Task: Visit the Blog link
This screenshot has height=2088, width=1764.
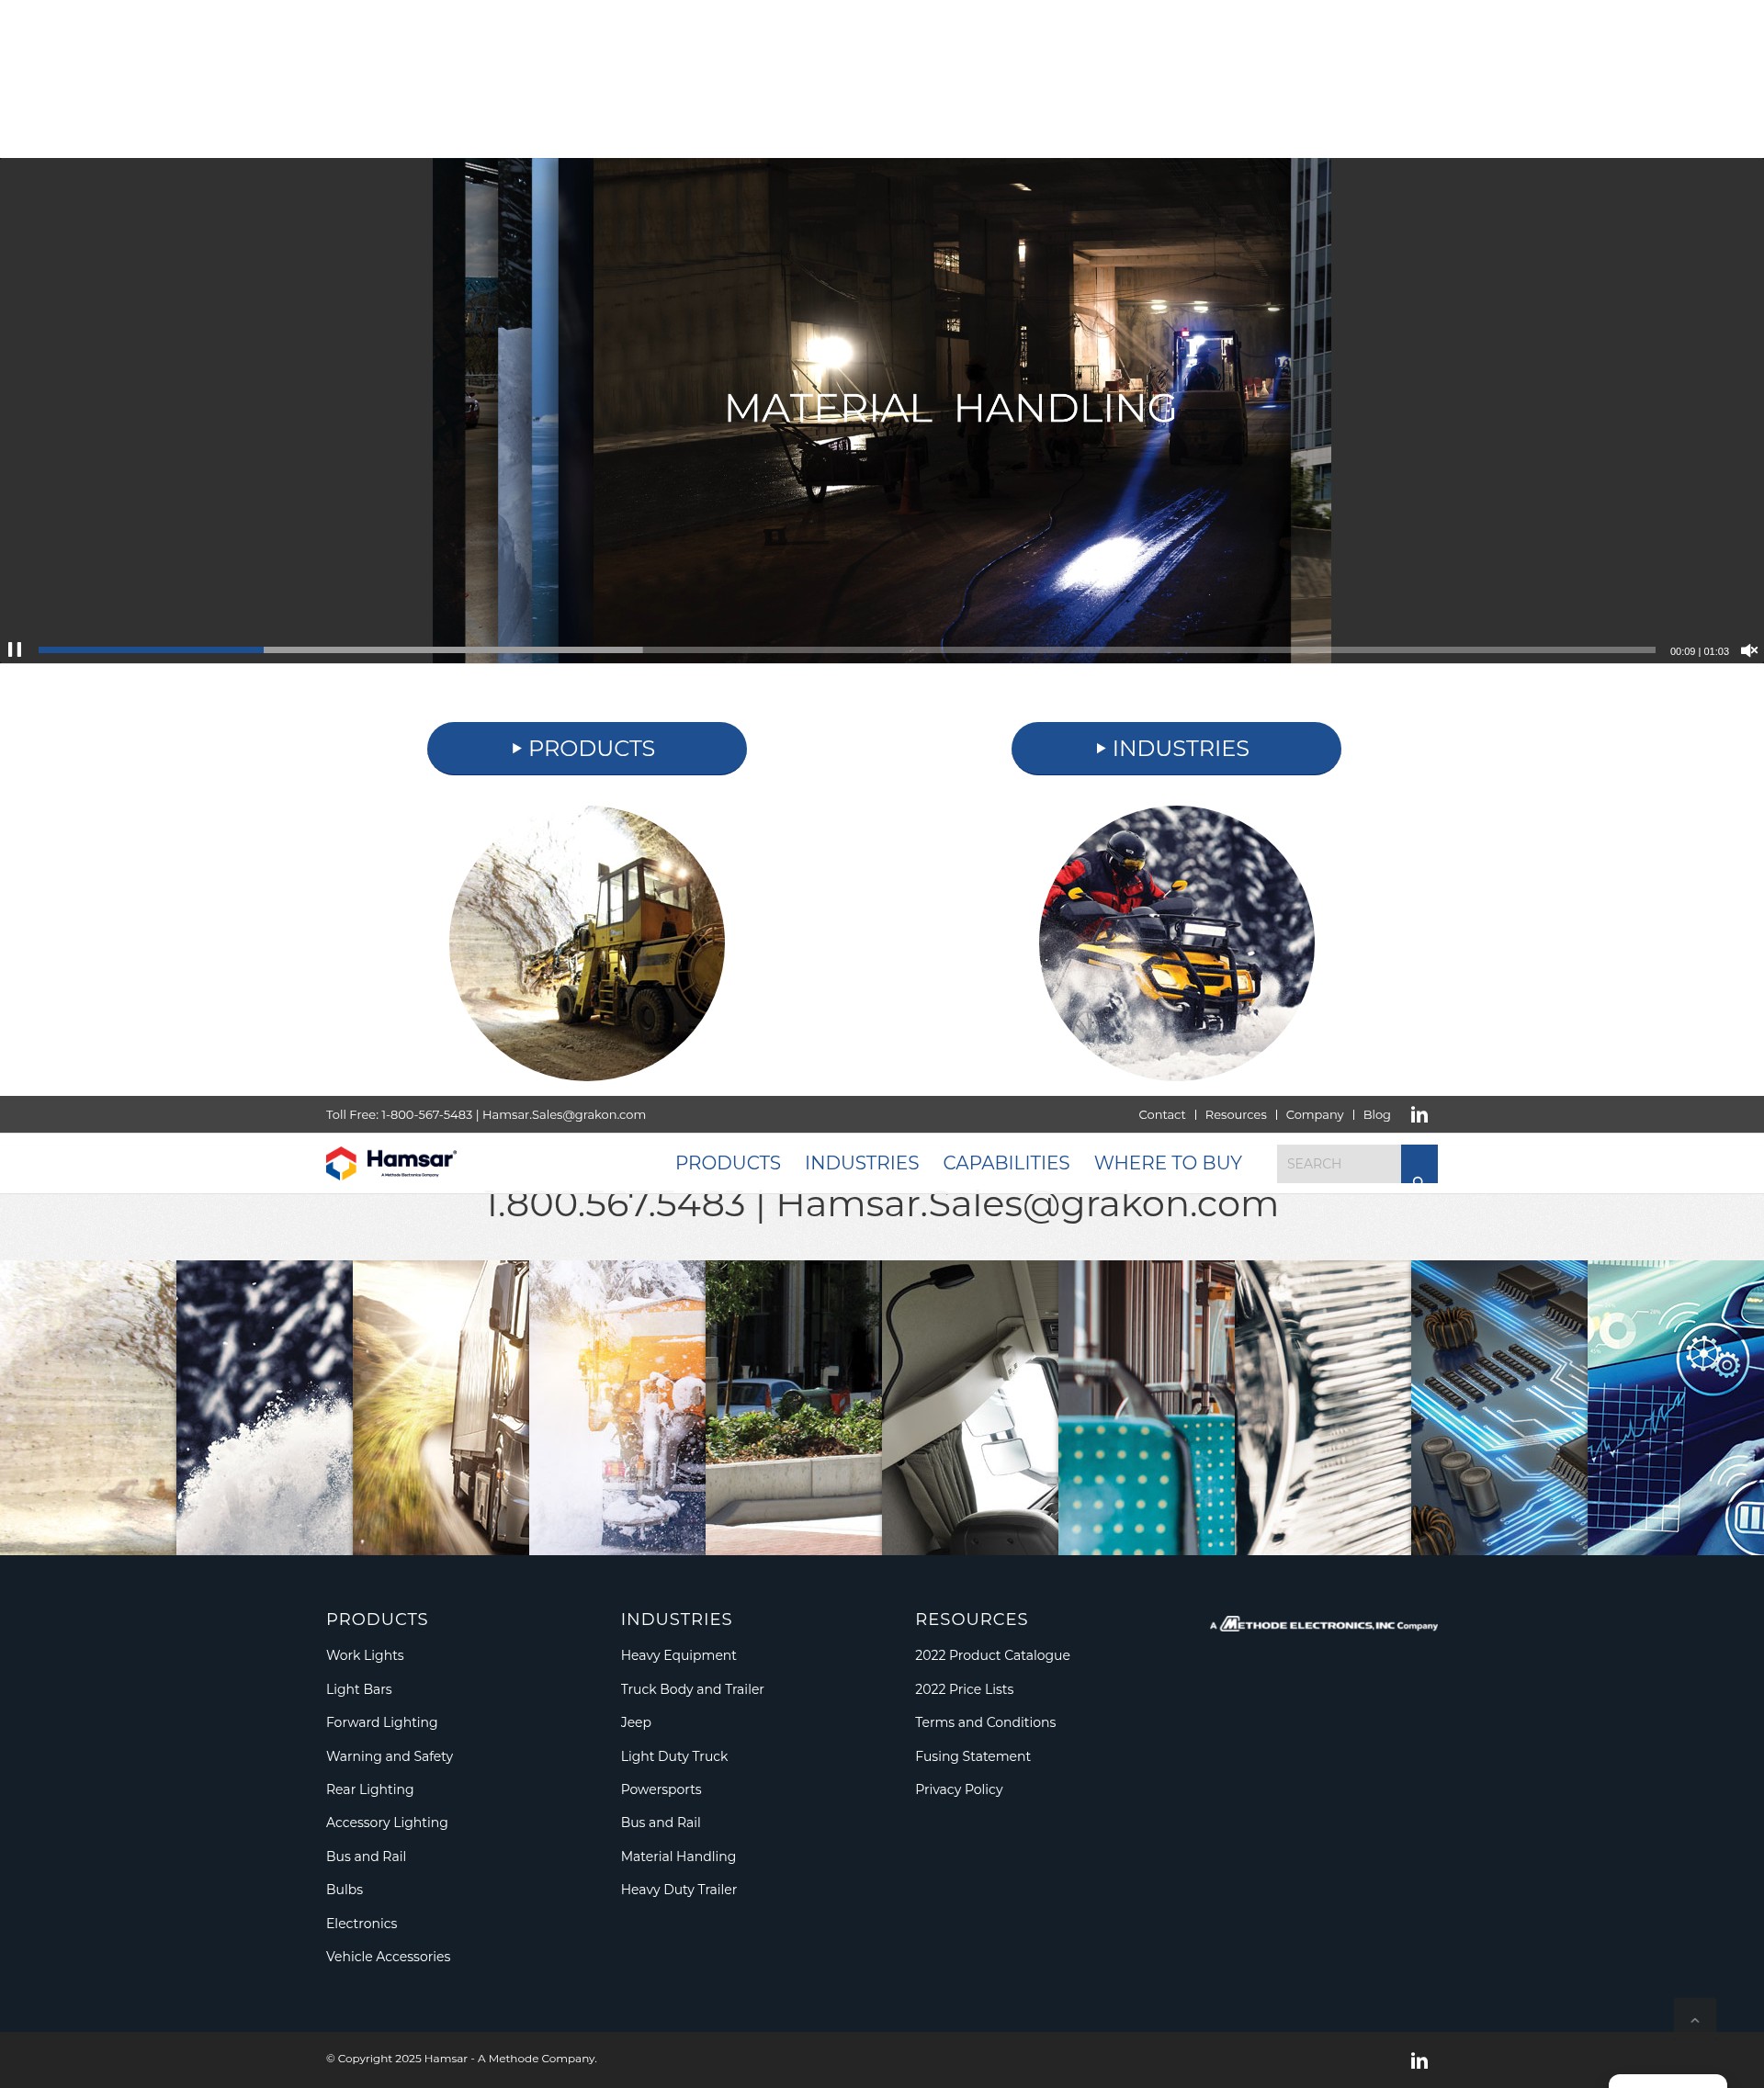Action: 1376,1114
